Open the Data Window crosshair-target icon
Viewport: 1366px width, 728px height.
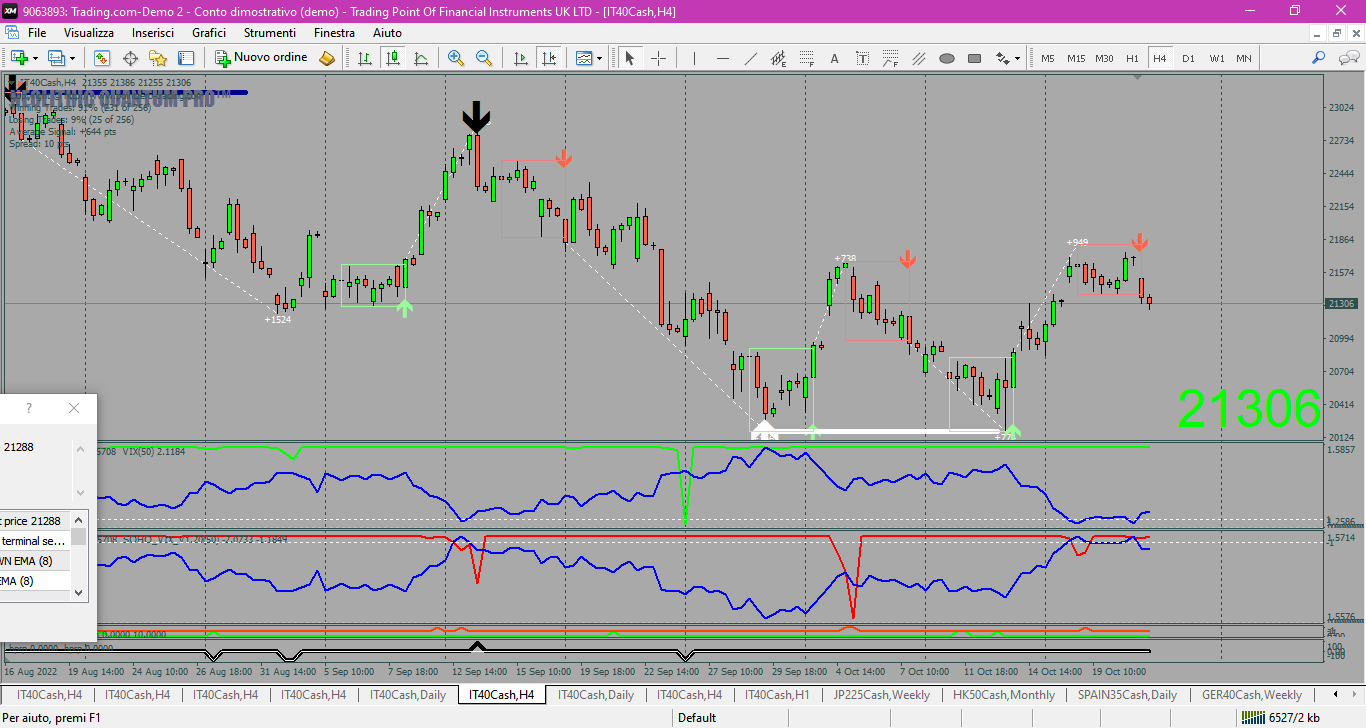(130, 58)
